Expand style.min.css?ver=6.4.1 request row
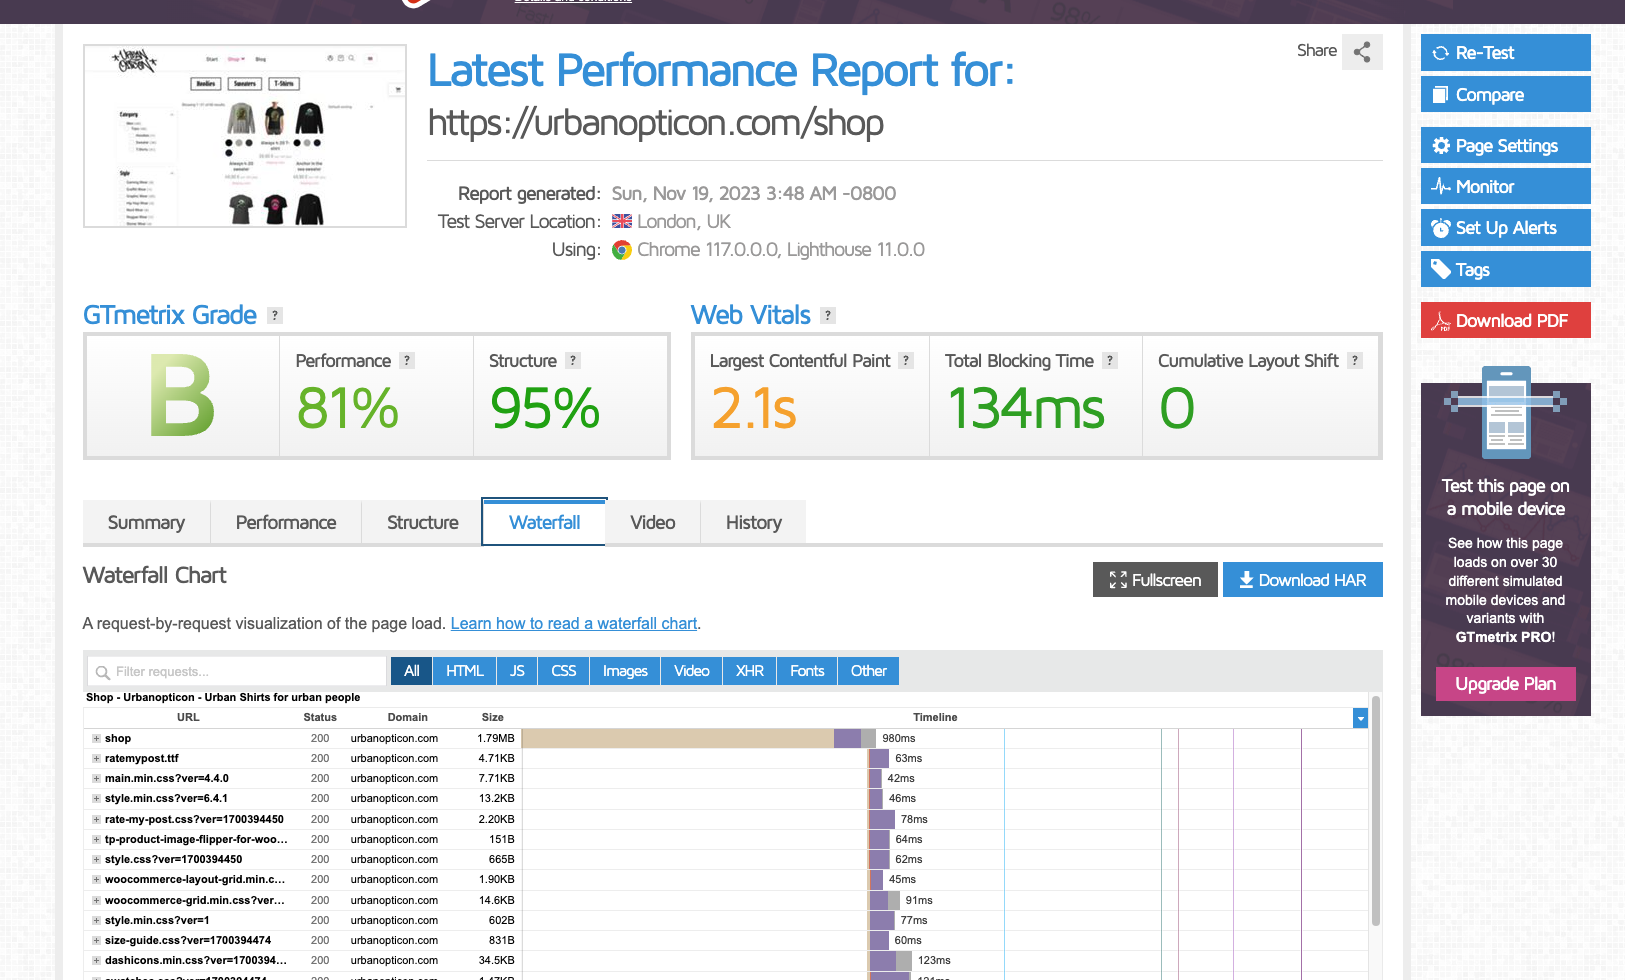The width and height of the screenshot is (1625, 980). point(96,799)
